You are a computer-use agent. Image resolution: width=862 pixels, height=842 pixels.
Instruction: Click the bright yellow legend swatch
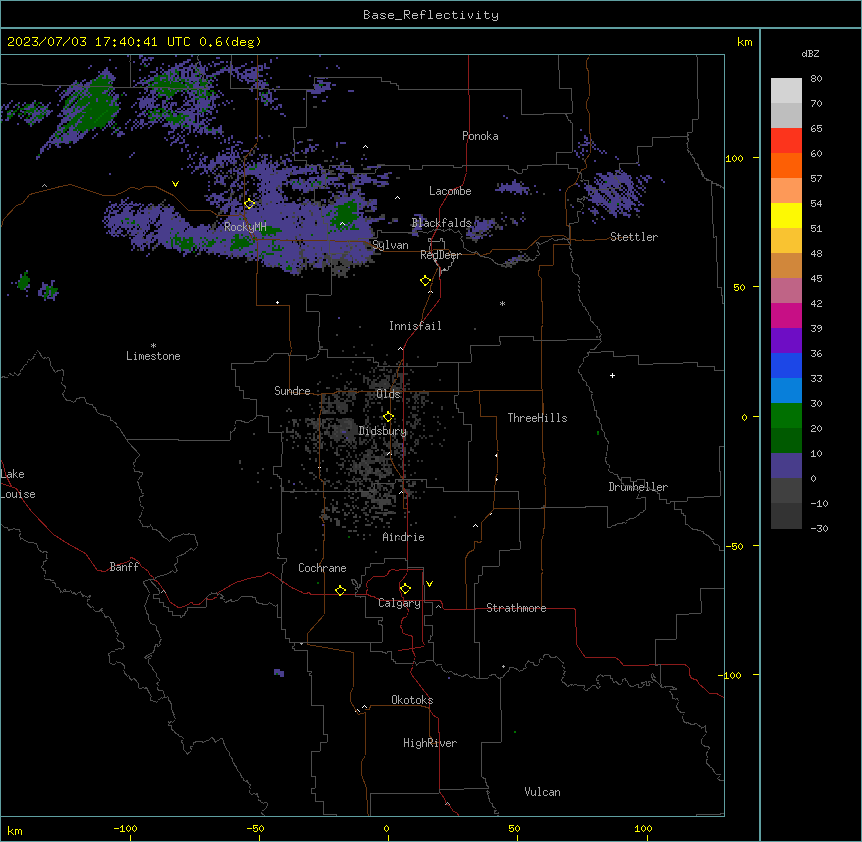pos(786,215)
